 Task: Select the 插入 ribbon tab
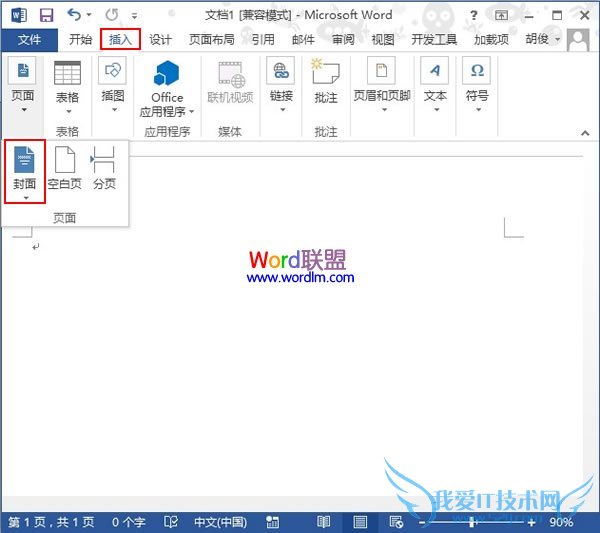[x=120, y=39]
